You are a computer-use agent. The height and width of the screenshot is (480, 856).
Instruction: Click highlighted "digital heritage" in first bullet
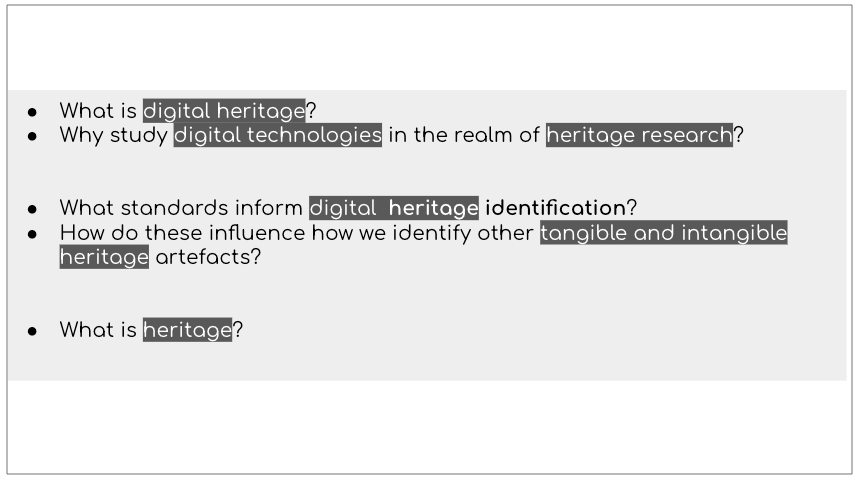point(224,111)
